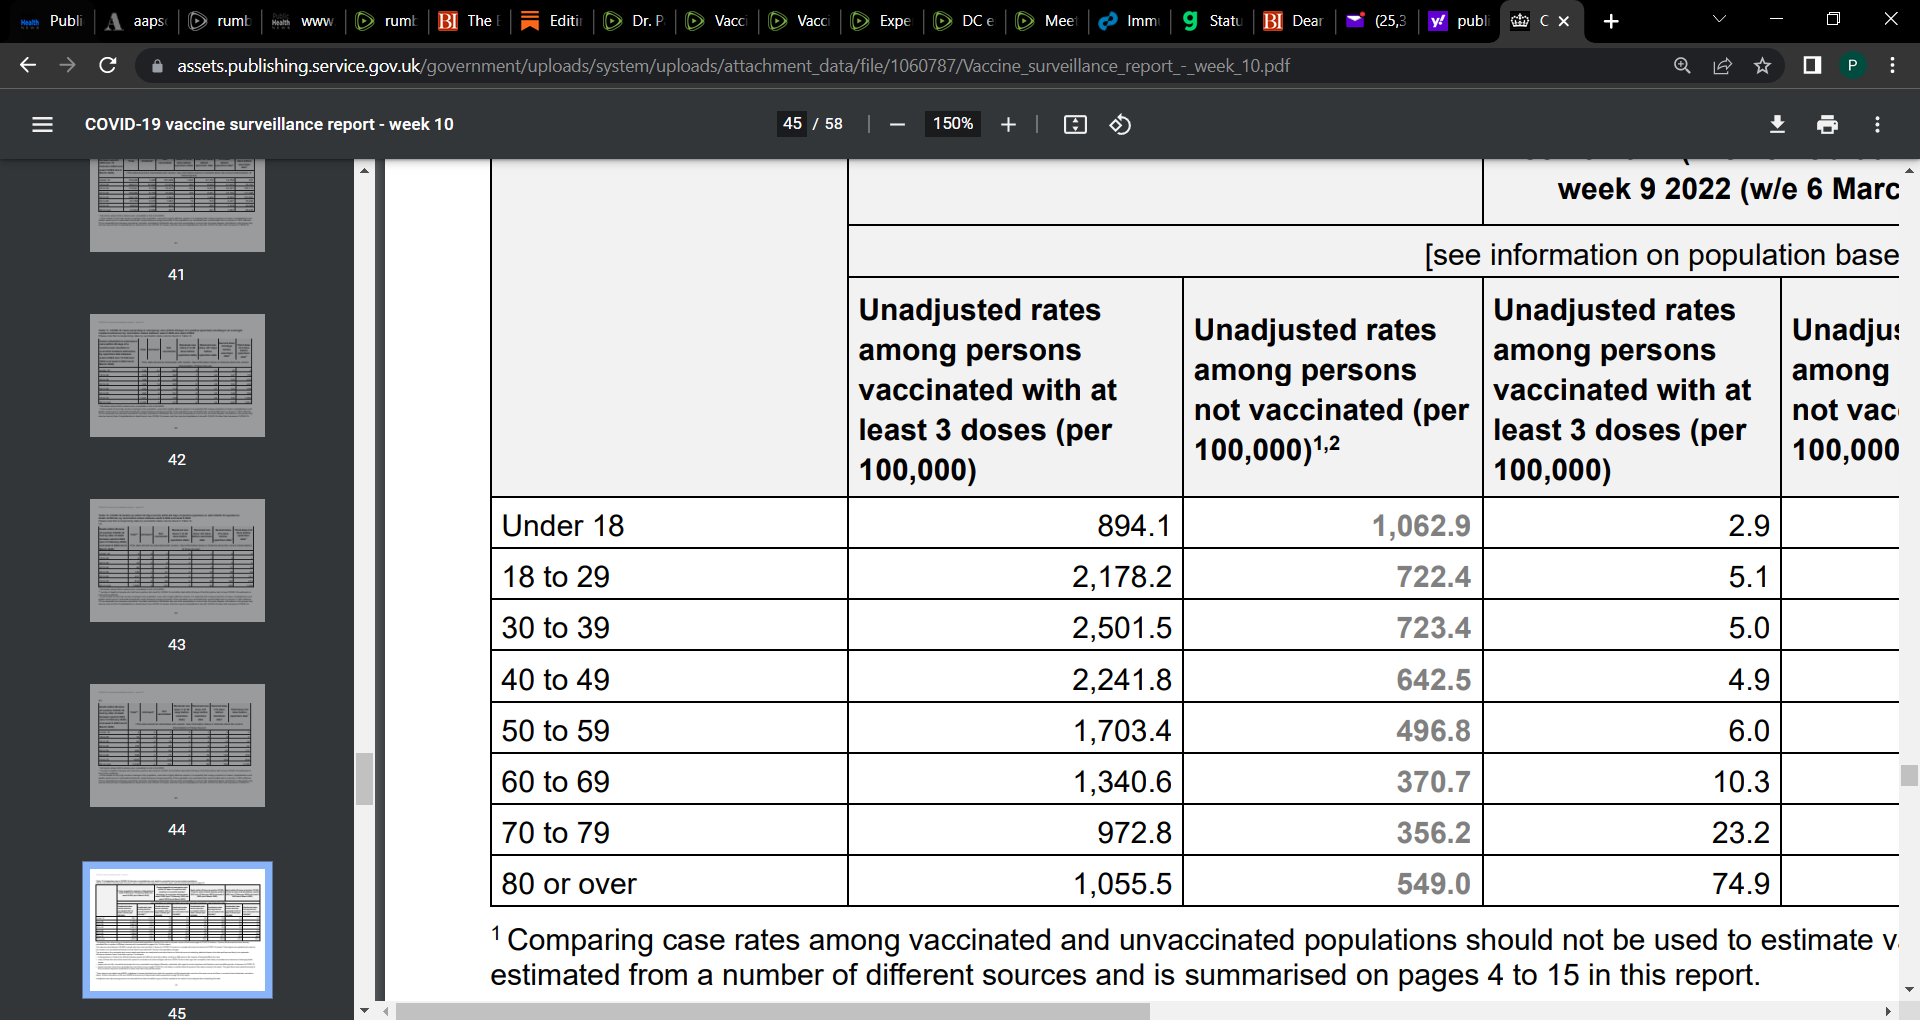Bookmark this page with the star
This screenshot has width=1920, height=1020.
click(x=1762, y=65)
